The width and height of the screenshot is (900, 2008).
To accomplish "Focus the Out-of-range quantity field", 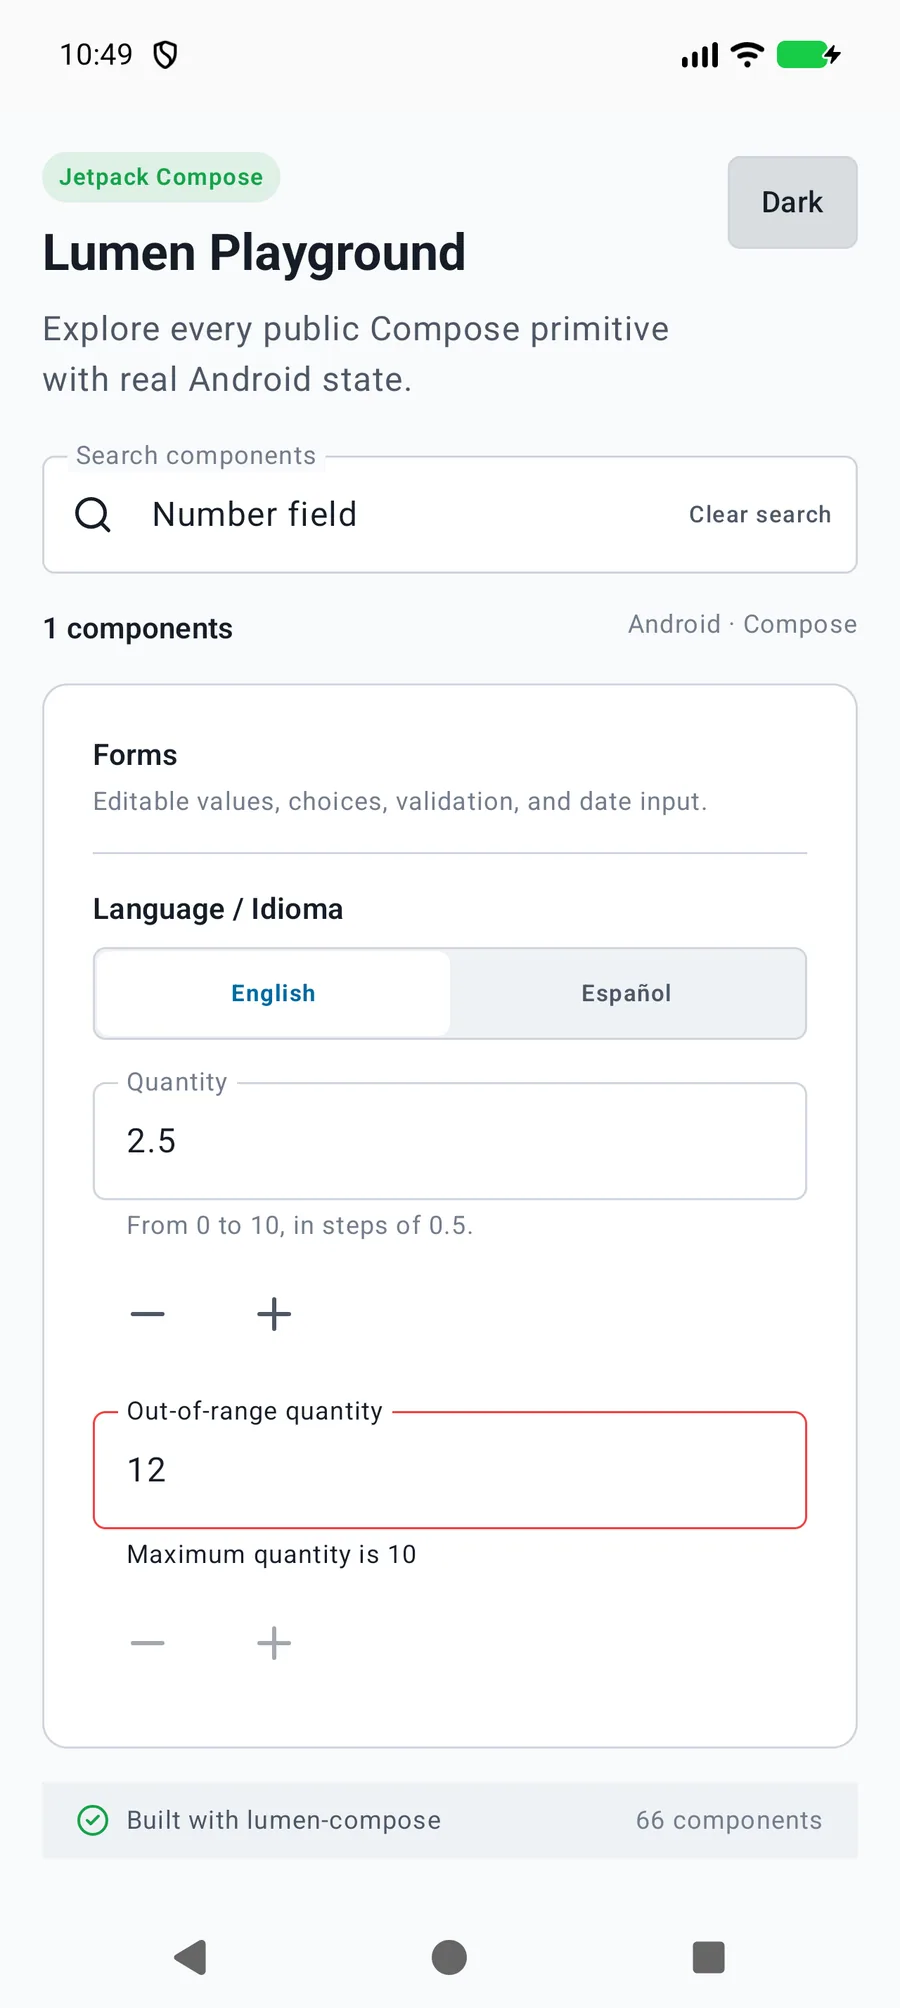I will point(450,1470).
